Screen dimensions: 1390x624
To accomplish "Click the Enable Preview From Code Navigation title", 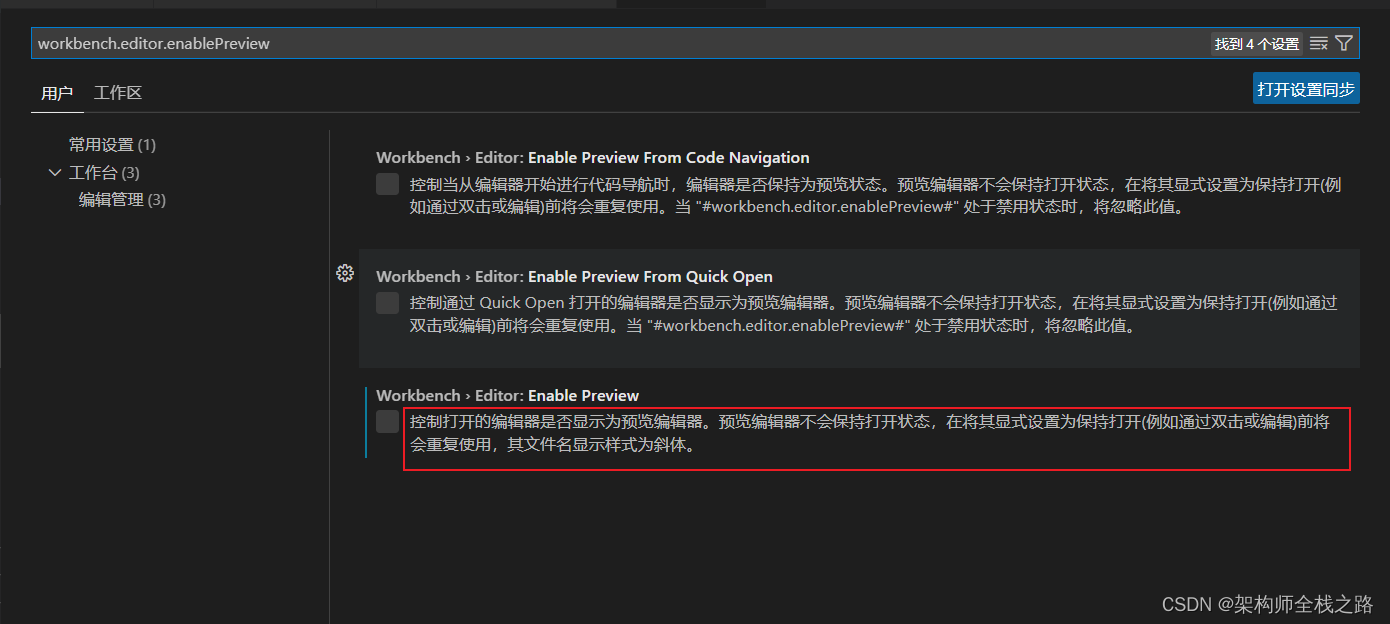I will coord(593,157).
